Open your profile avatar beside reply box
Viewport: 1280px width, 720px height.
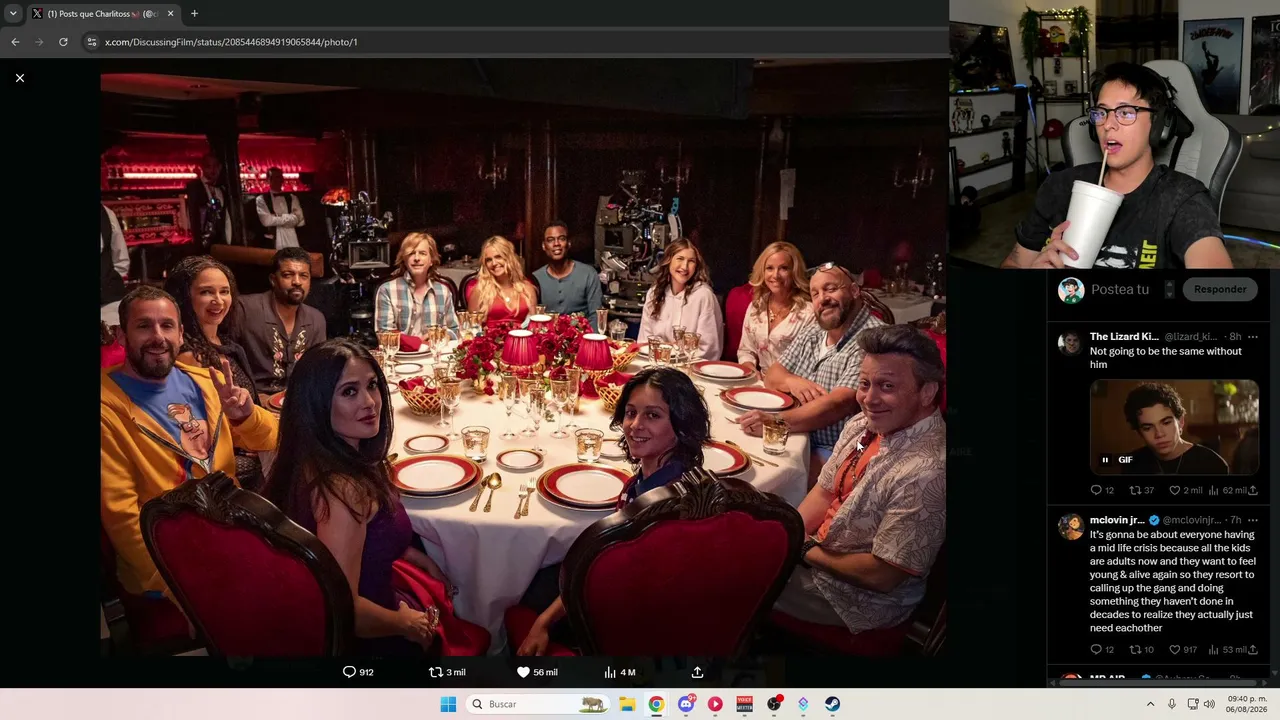(x=1071, y=290)
